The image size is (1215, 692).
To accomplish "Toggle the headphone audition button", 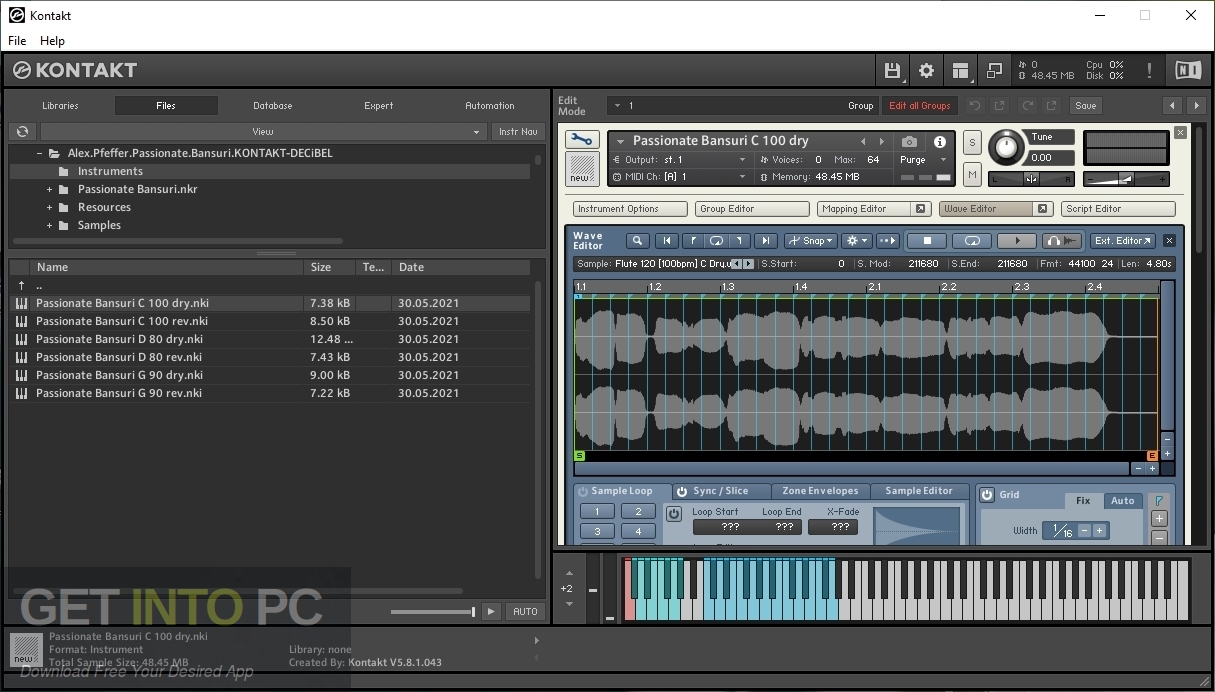I will (1062, 241).
